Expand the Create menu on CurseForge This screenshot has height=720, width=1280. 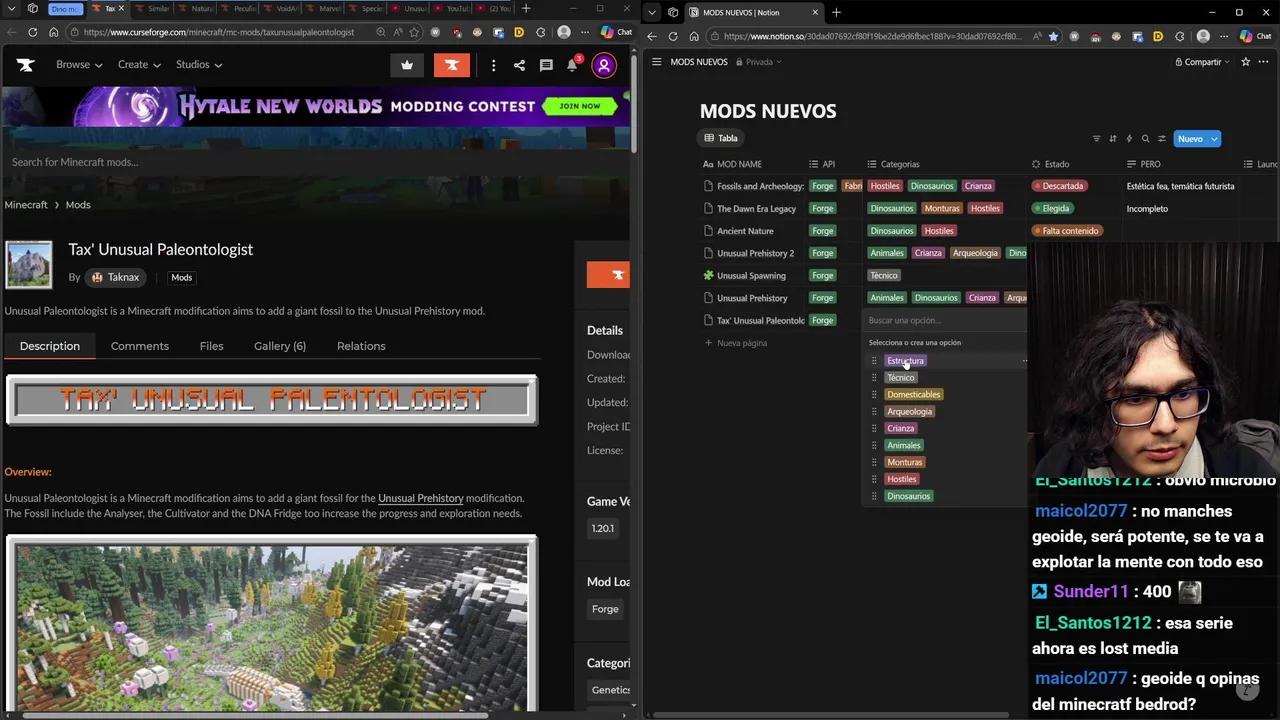[139, 65]
